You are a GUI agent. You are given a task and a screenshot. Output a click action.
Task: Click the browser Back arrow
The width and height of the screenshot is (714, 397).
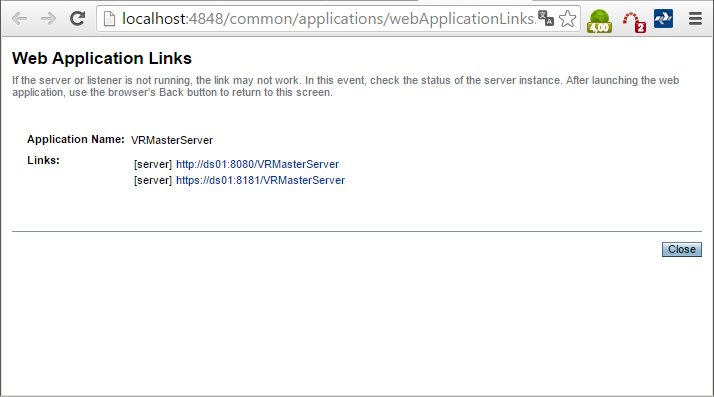20,19
